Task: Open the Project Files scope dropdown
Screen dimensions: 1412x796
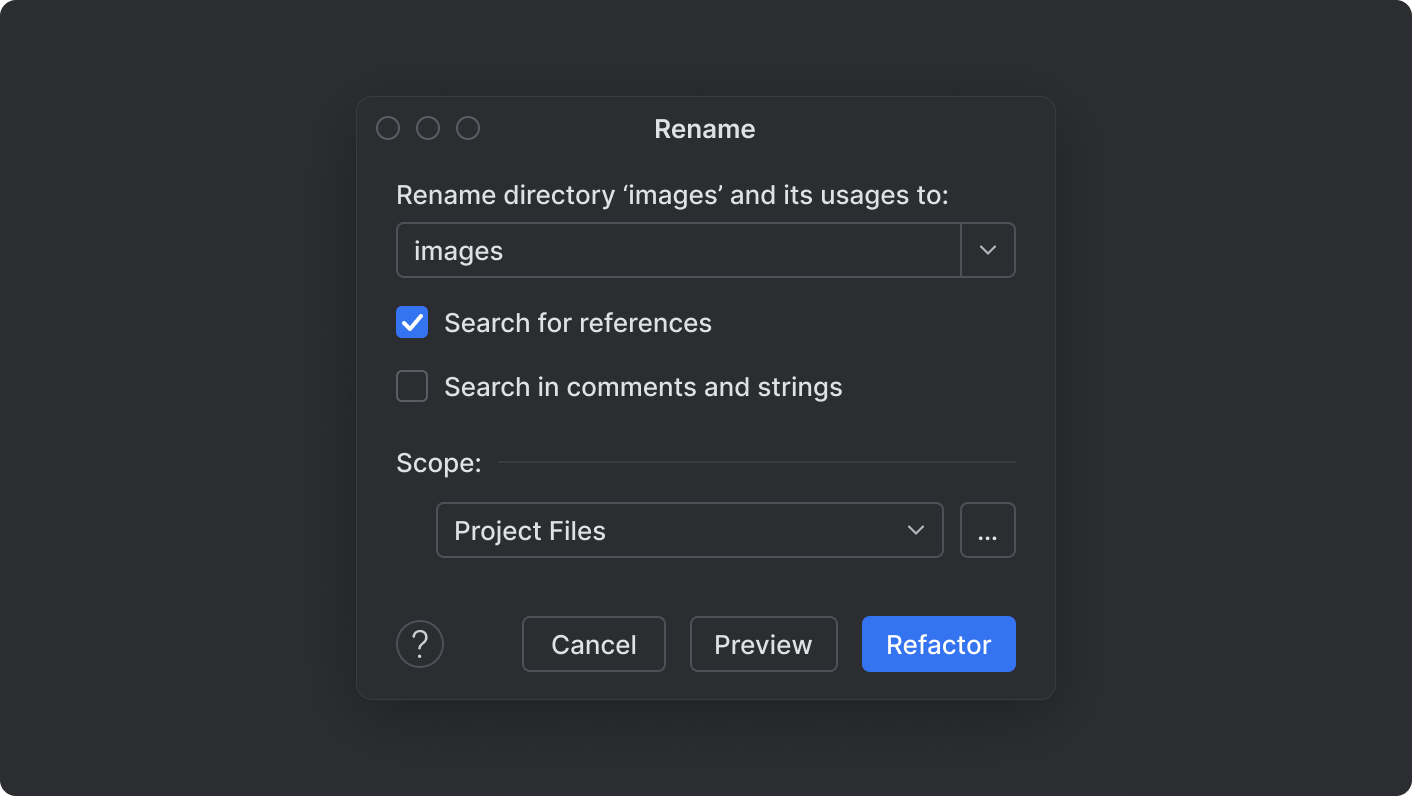Action: coord(690,530)
